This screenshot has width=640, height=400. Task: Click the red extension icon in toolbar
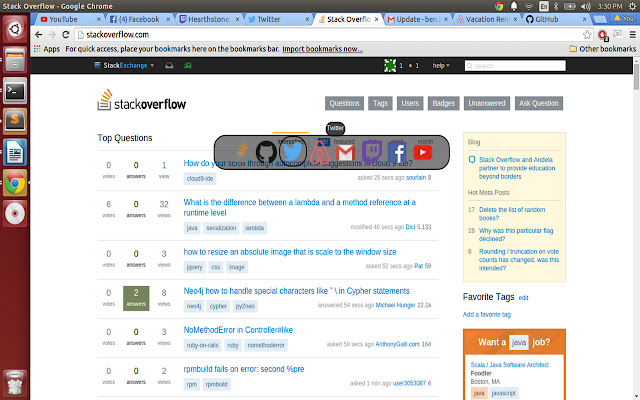(603, 35)
